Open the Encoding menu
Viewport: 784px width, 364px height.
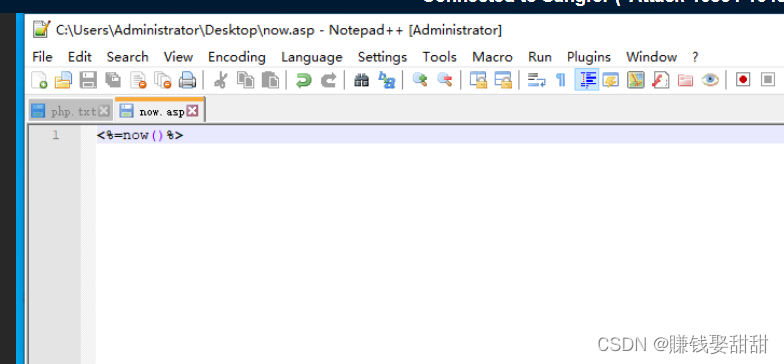point(236,57)
